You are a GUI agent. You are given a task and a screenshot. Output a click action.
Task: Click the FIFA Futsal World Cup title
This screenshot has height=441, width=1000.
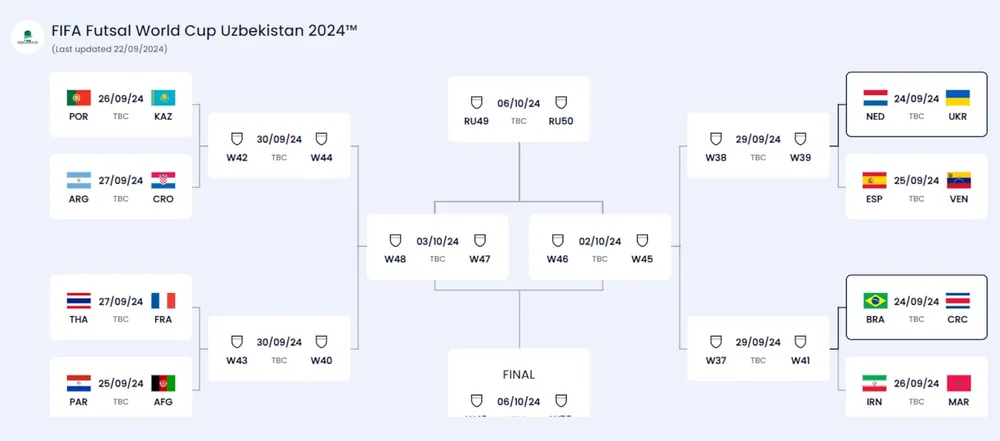click(x=204, y=31)
